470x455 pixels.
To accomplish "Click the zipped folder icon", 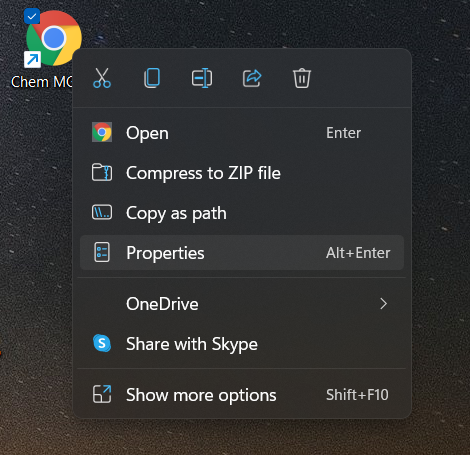I will coord(102,172).
